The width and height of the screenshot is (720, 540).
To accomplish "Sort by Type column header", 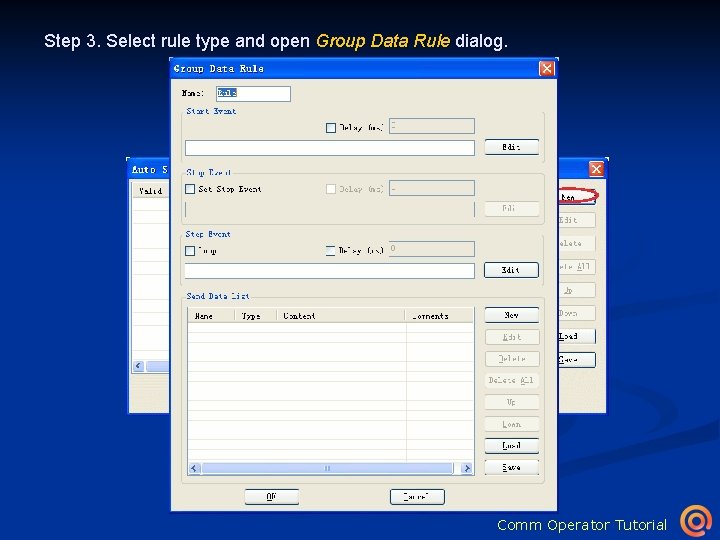I will pos(256,316).
